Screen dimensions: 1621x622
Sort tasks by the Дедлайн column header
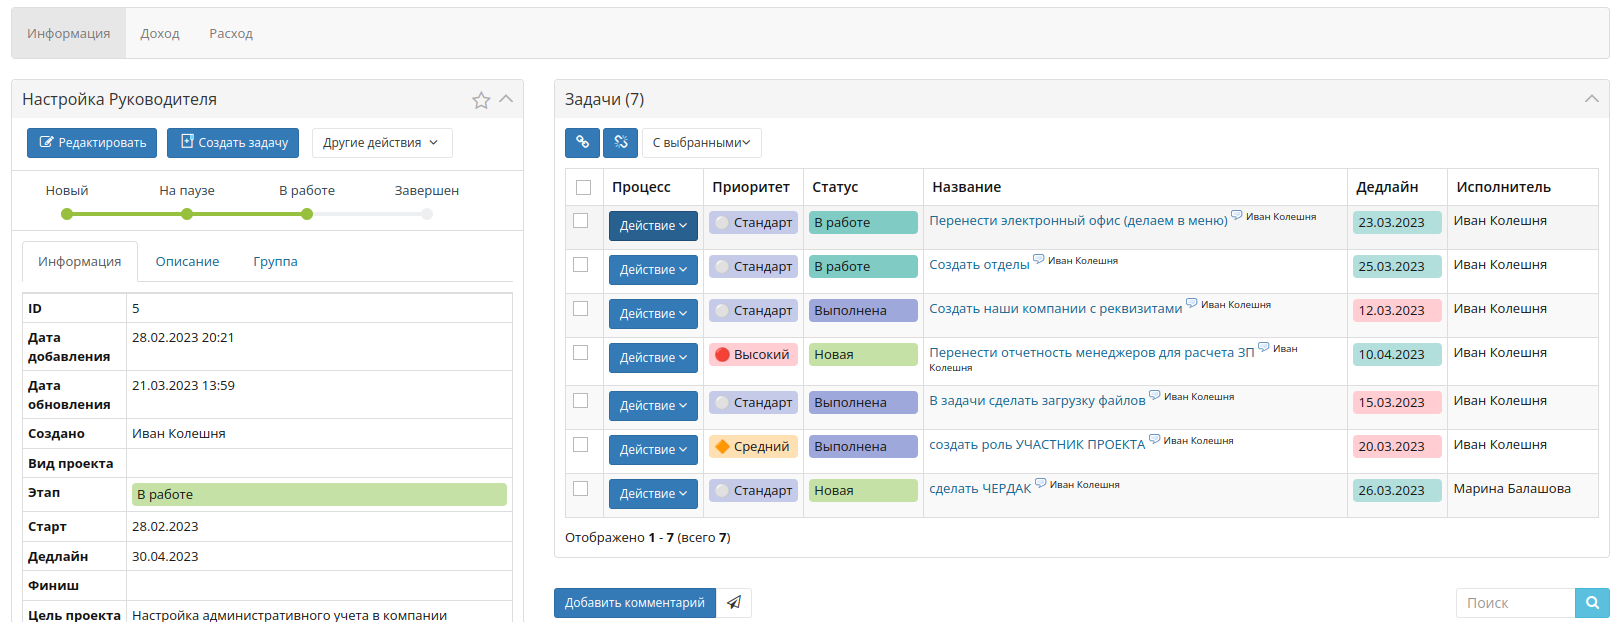(x=1387, y=187)
